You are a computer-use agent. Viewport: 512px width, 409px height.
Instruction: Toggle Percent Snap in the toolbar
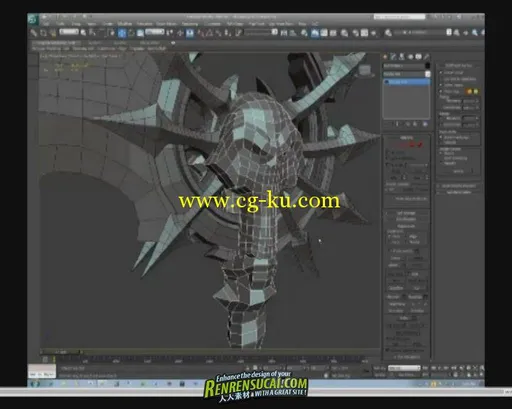coord(218,33)
